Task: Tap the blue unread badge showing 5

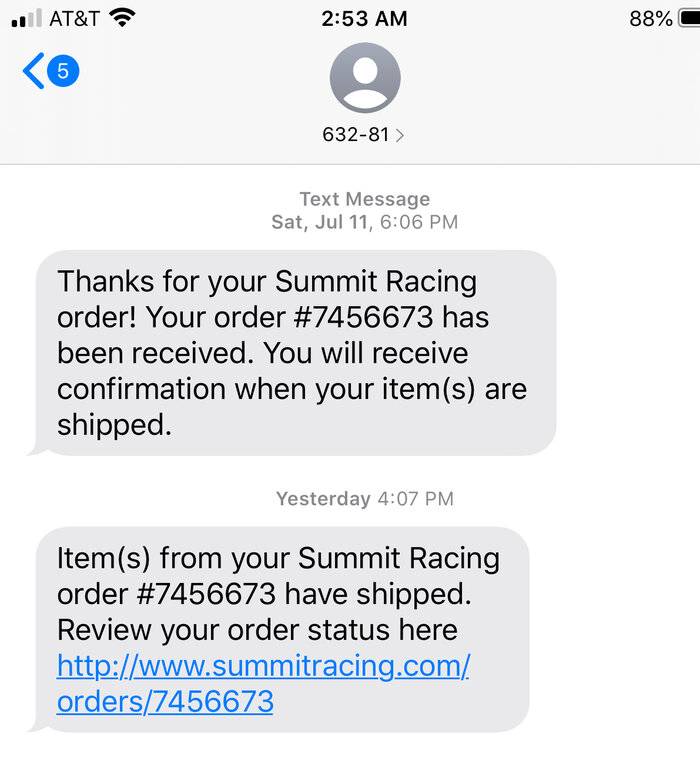Action: pos(63,71)
